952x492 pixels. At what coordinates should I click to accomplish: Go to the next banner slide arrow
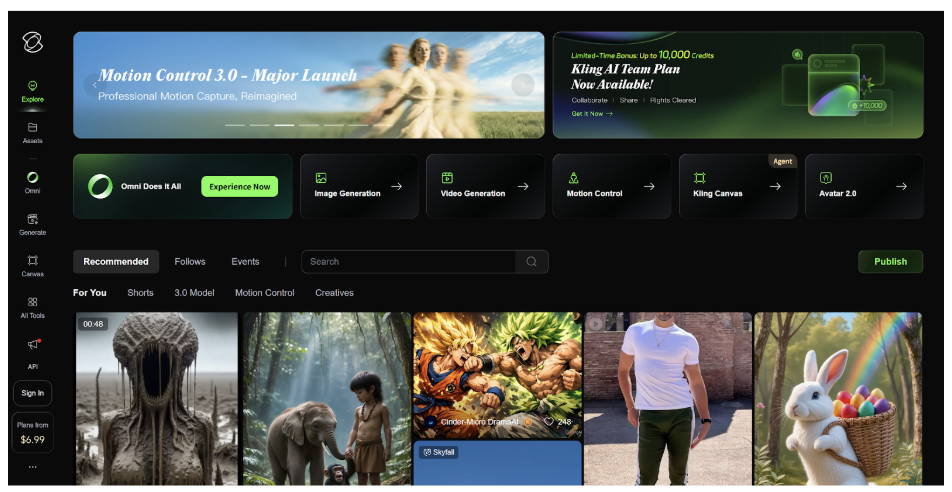[x=522, y=85]
